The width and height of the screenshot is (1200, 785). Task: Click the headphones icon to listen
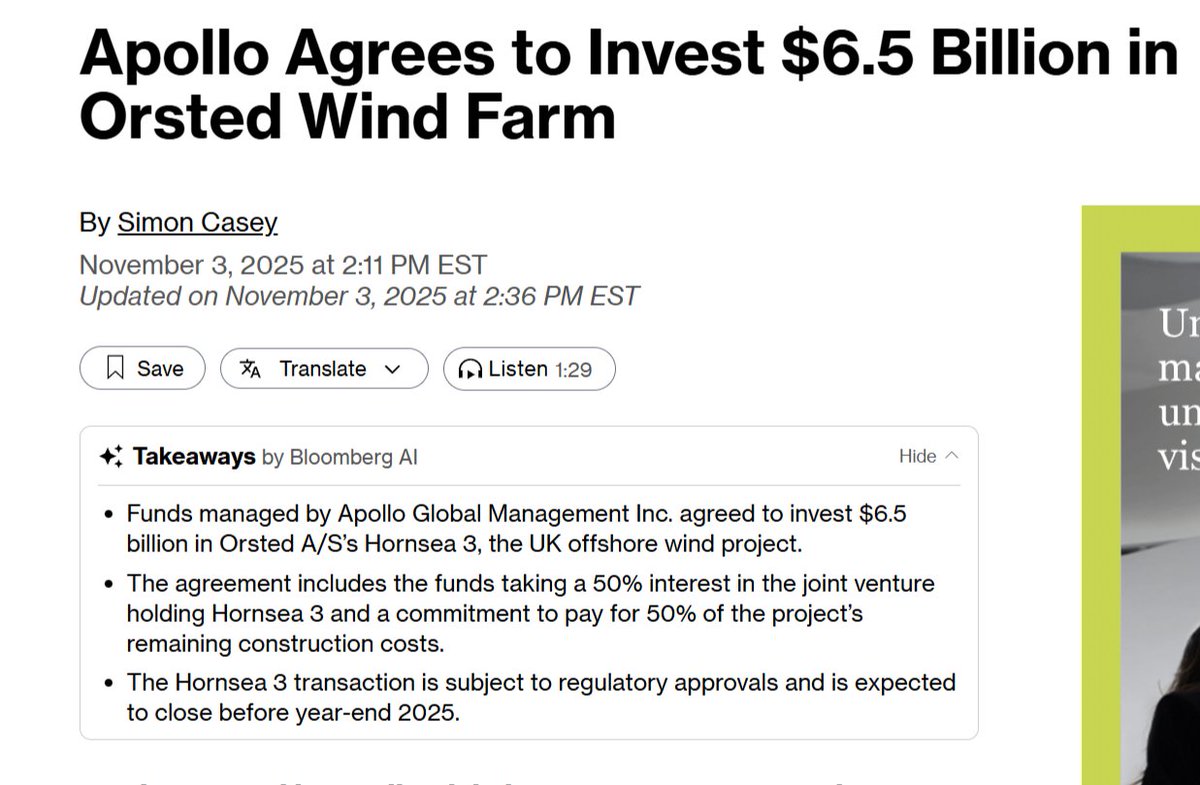point(470,370)
